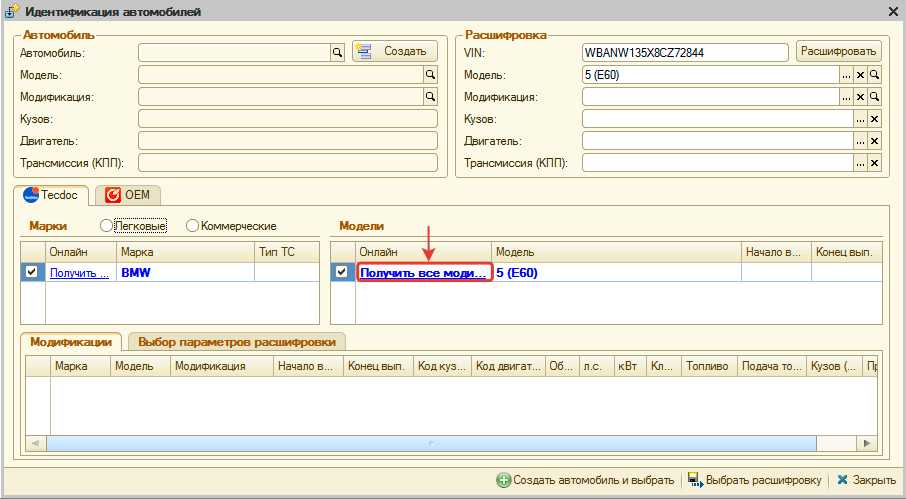Clear the Двигатель decoding field with X
The height and width of the screenshot is (499, 906).
(x=874, y=141)
